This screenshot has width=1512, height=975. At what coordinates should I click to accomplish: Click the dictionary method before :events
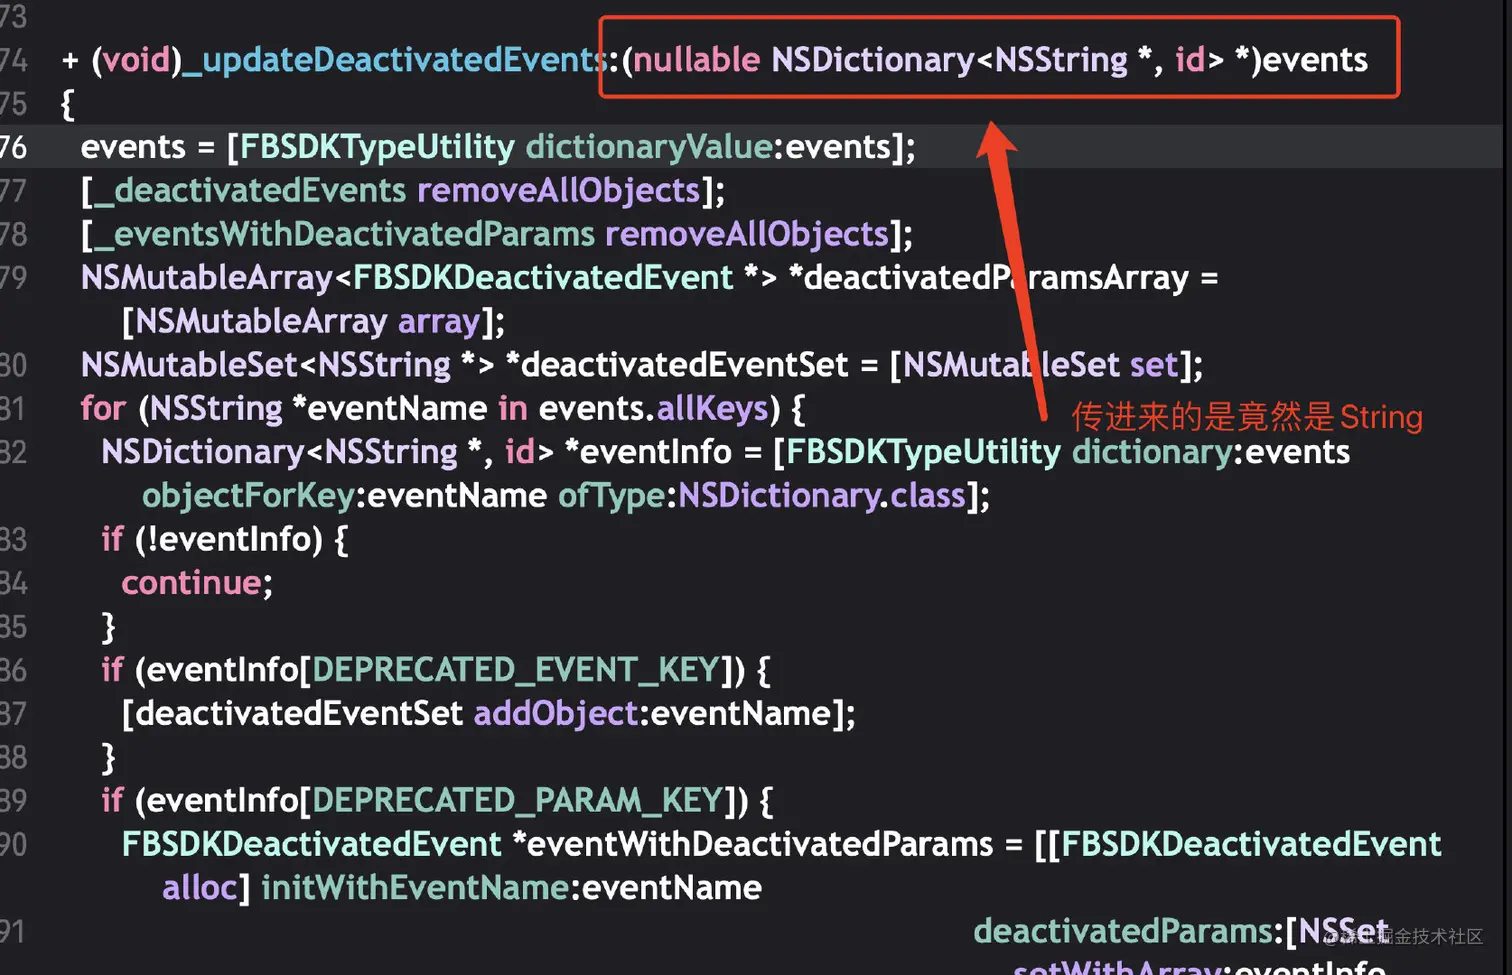tap(1153, 451)
